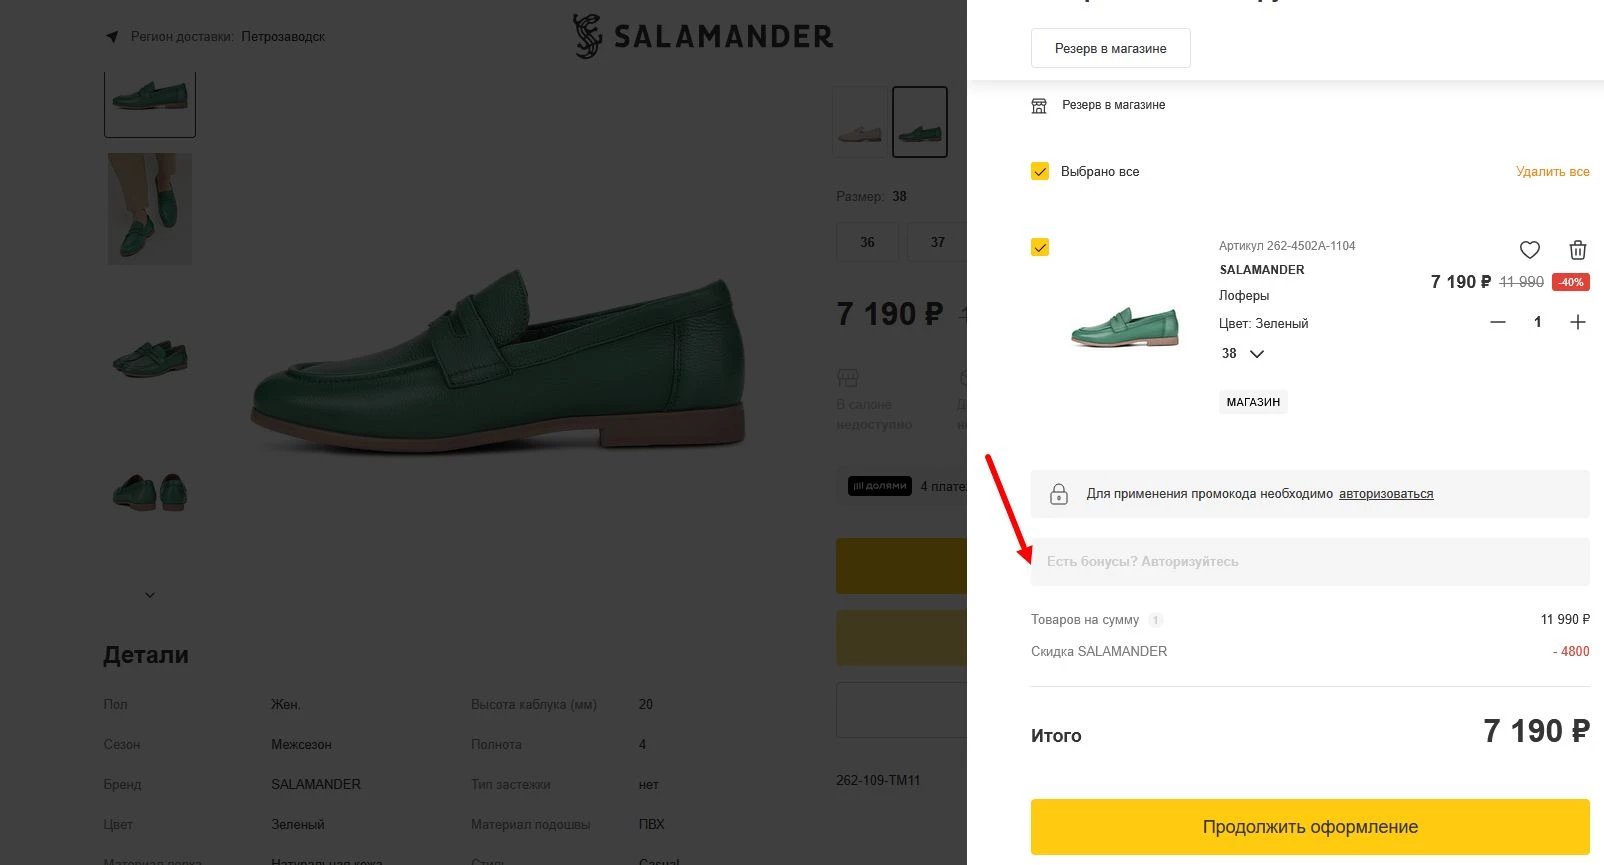This screenshot has width=1604, height=865.
Task: Click the store icon beside Резерв в магазине
Action: 1038,105
